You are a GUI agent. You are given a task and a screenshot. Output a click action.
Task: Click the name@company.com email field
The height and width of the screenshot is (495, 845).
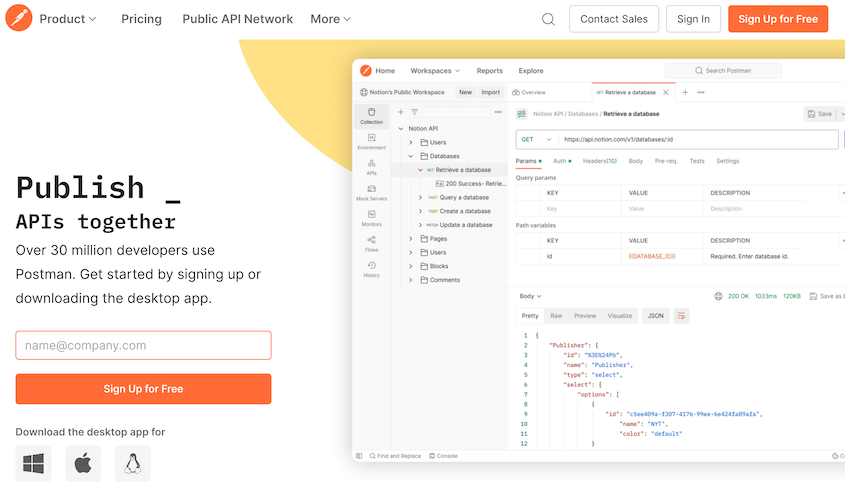[x=143, y=345]
